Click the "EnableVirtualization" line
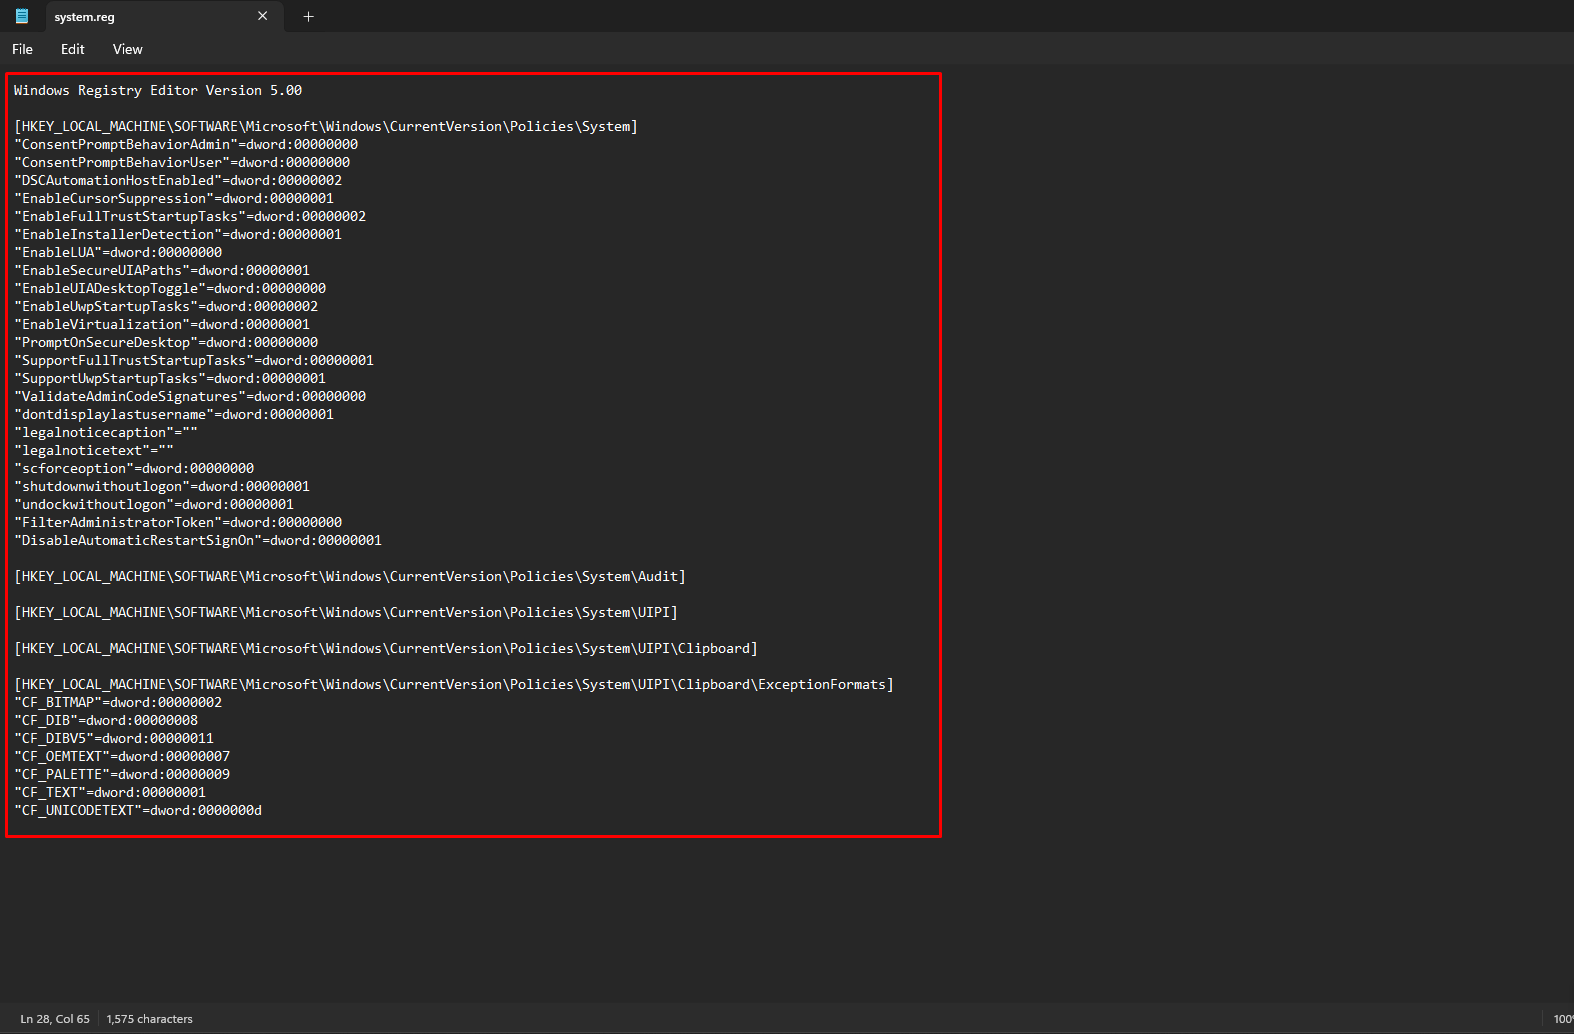The height and width of the screenshot is (1034, 1574). point(162,324)
